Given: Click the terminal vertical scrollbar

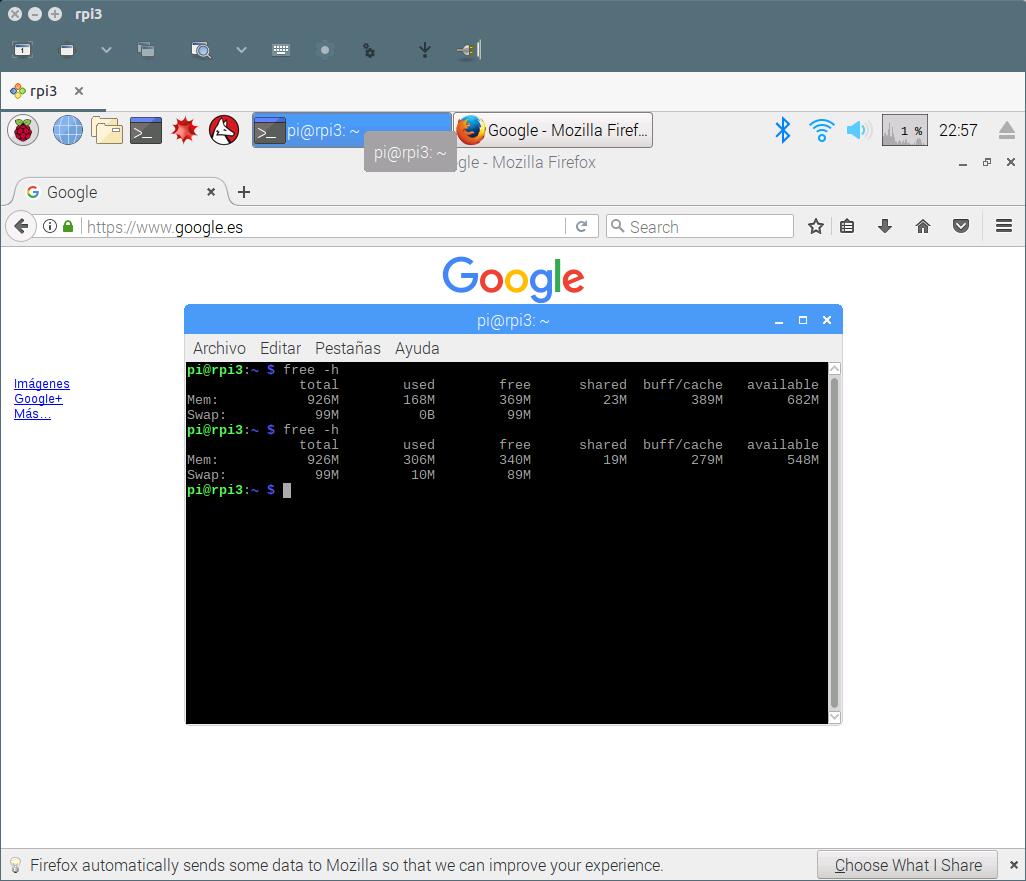Looking at the screenshot, I should [834, 540].
